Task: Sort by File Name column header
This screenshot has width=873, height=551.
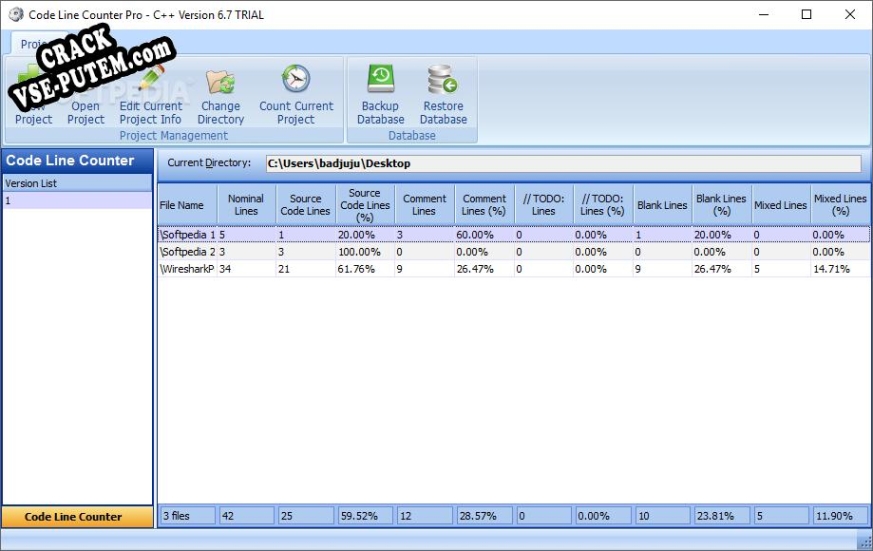Action: click(187, 205)
